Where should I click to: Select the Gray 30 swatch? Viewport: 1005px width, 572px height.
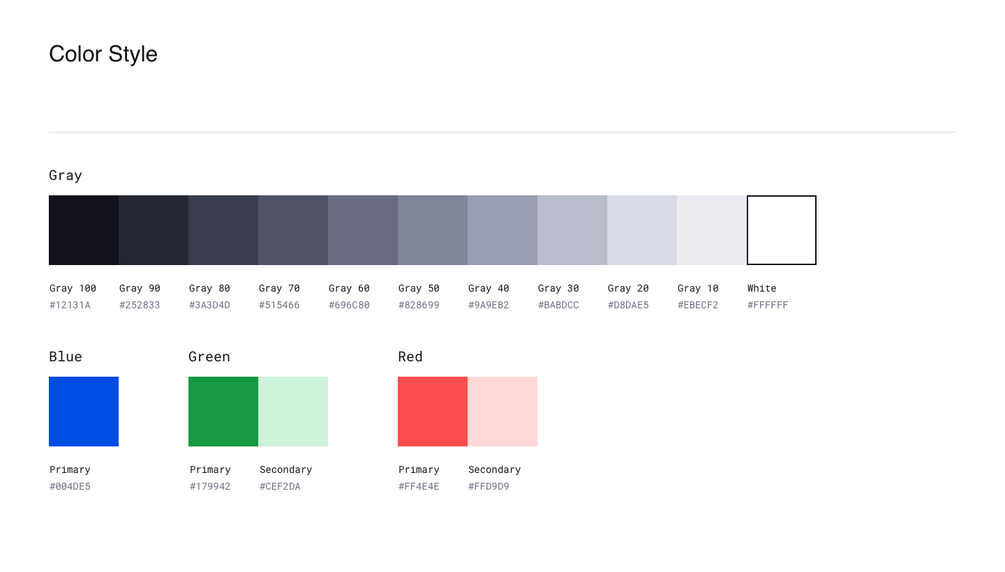572,230
